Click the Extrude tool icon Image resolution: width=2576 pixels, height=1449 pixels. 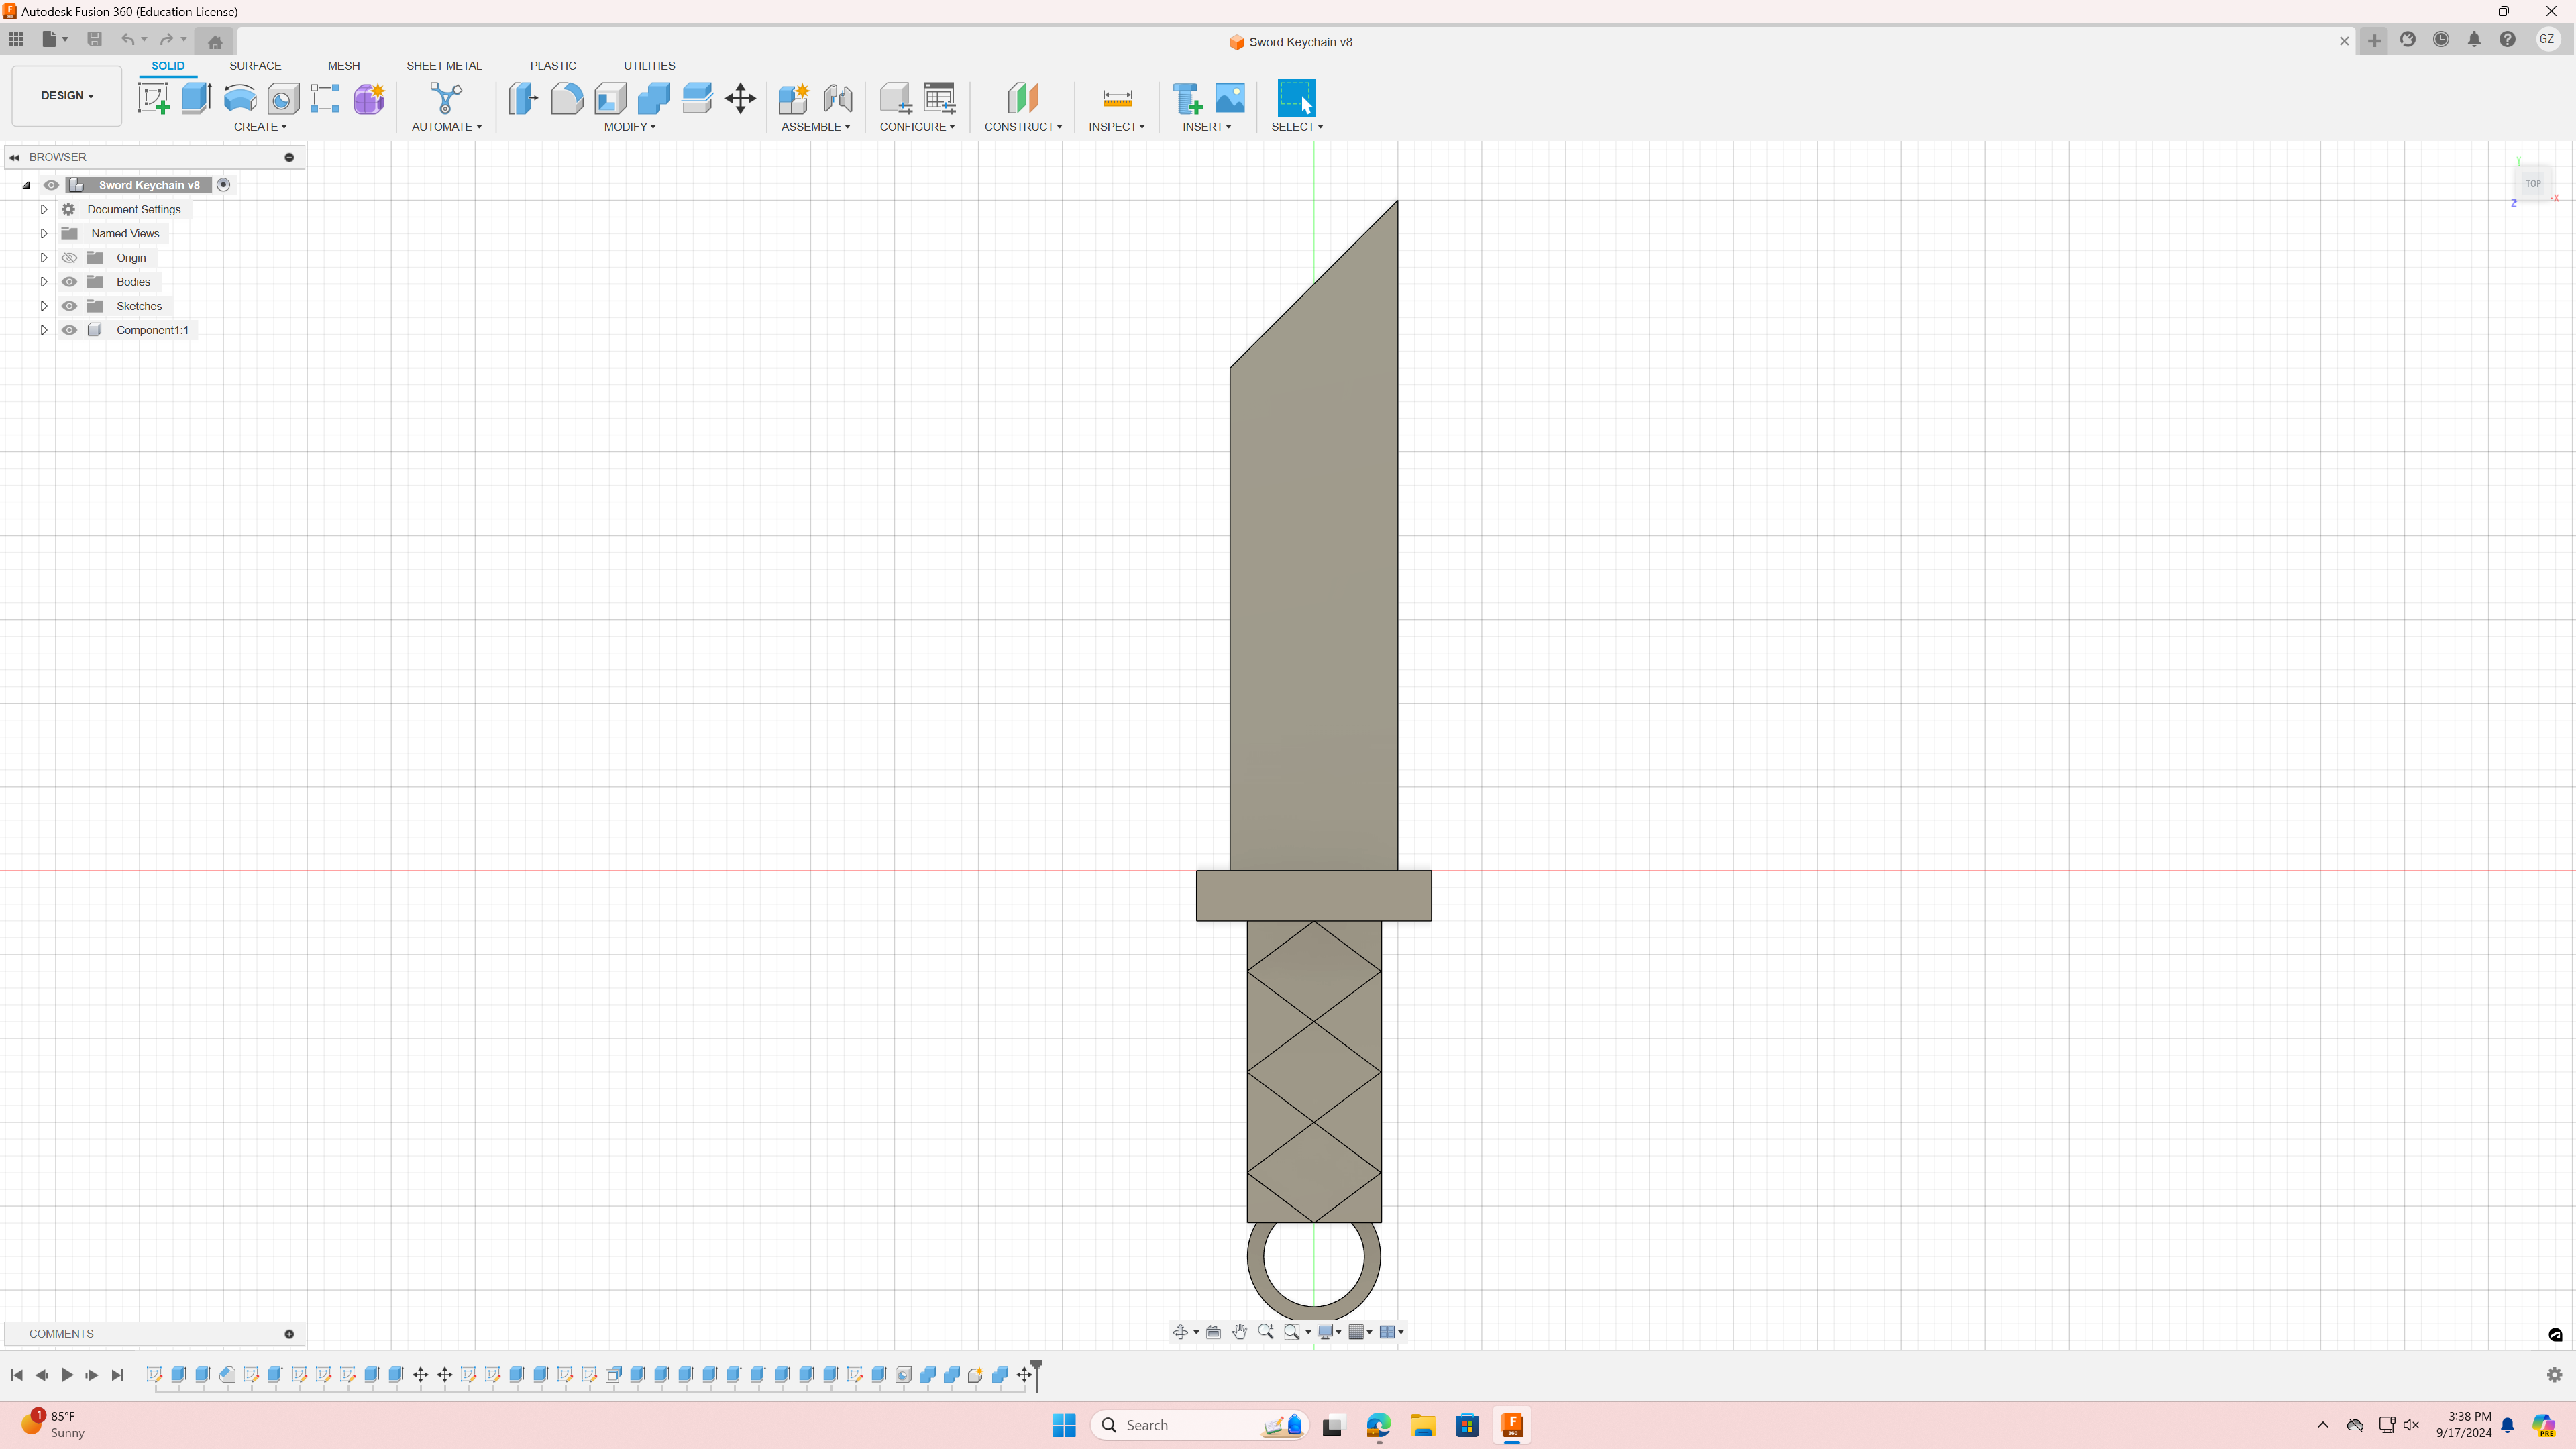tap(196, 98)
